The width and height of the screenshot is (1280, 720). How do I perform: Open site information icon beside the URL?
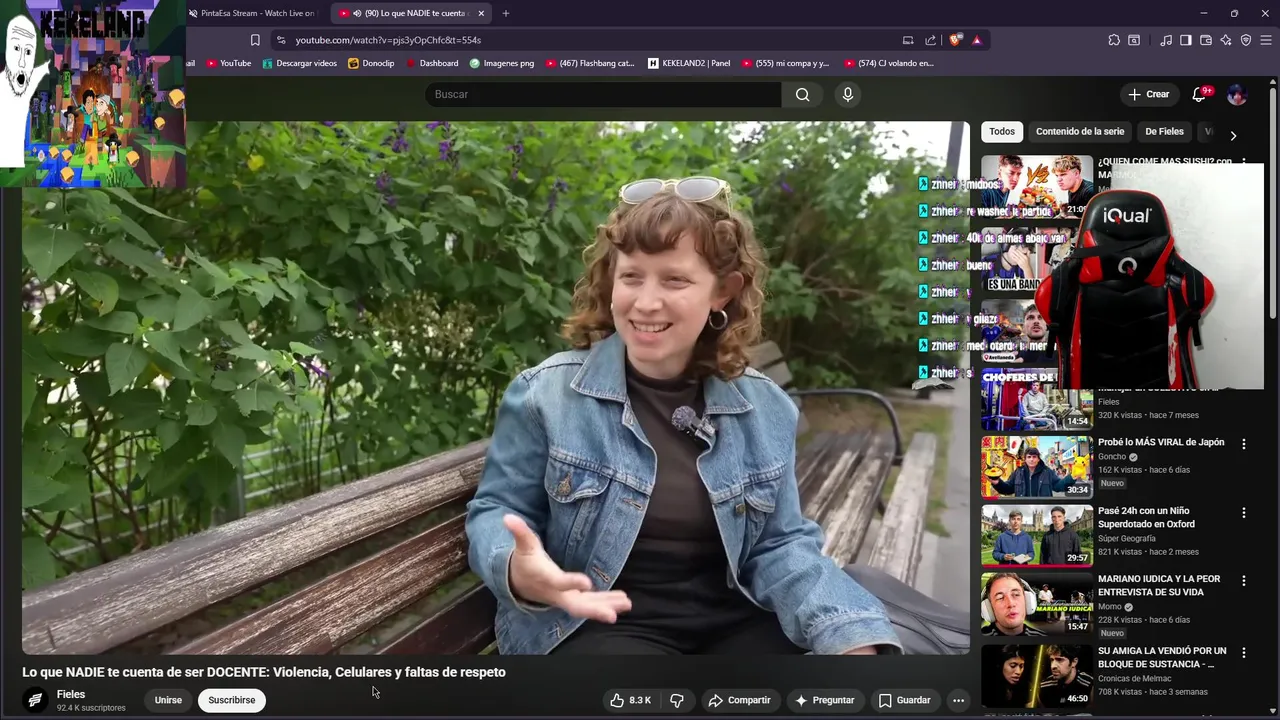pyautogui.click(x=281, y=40)
